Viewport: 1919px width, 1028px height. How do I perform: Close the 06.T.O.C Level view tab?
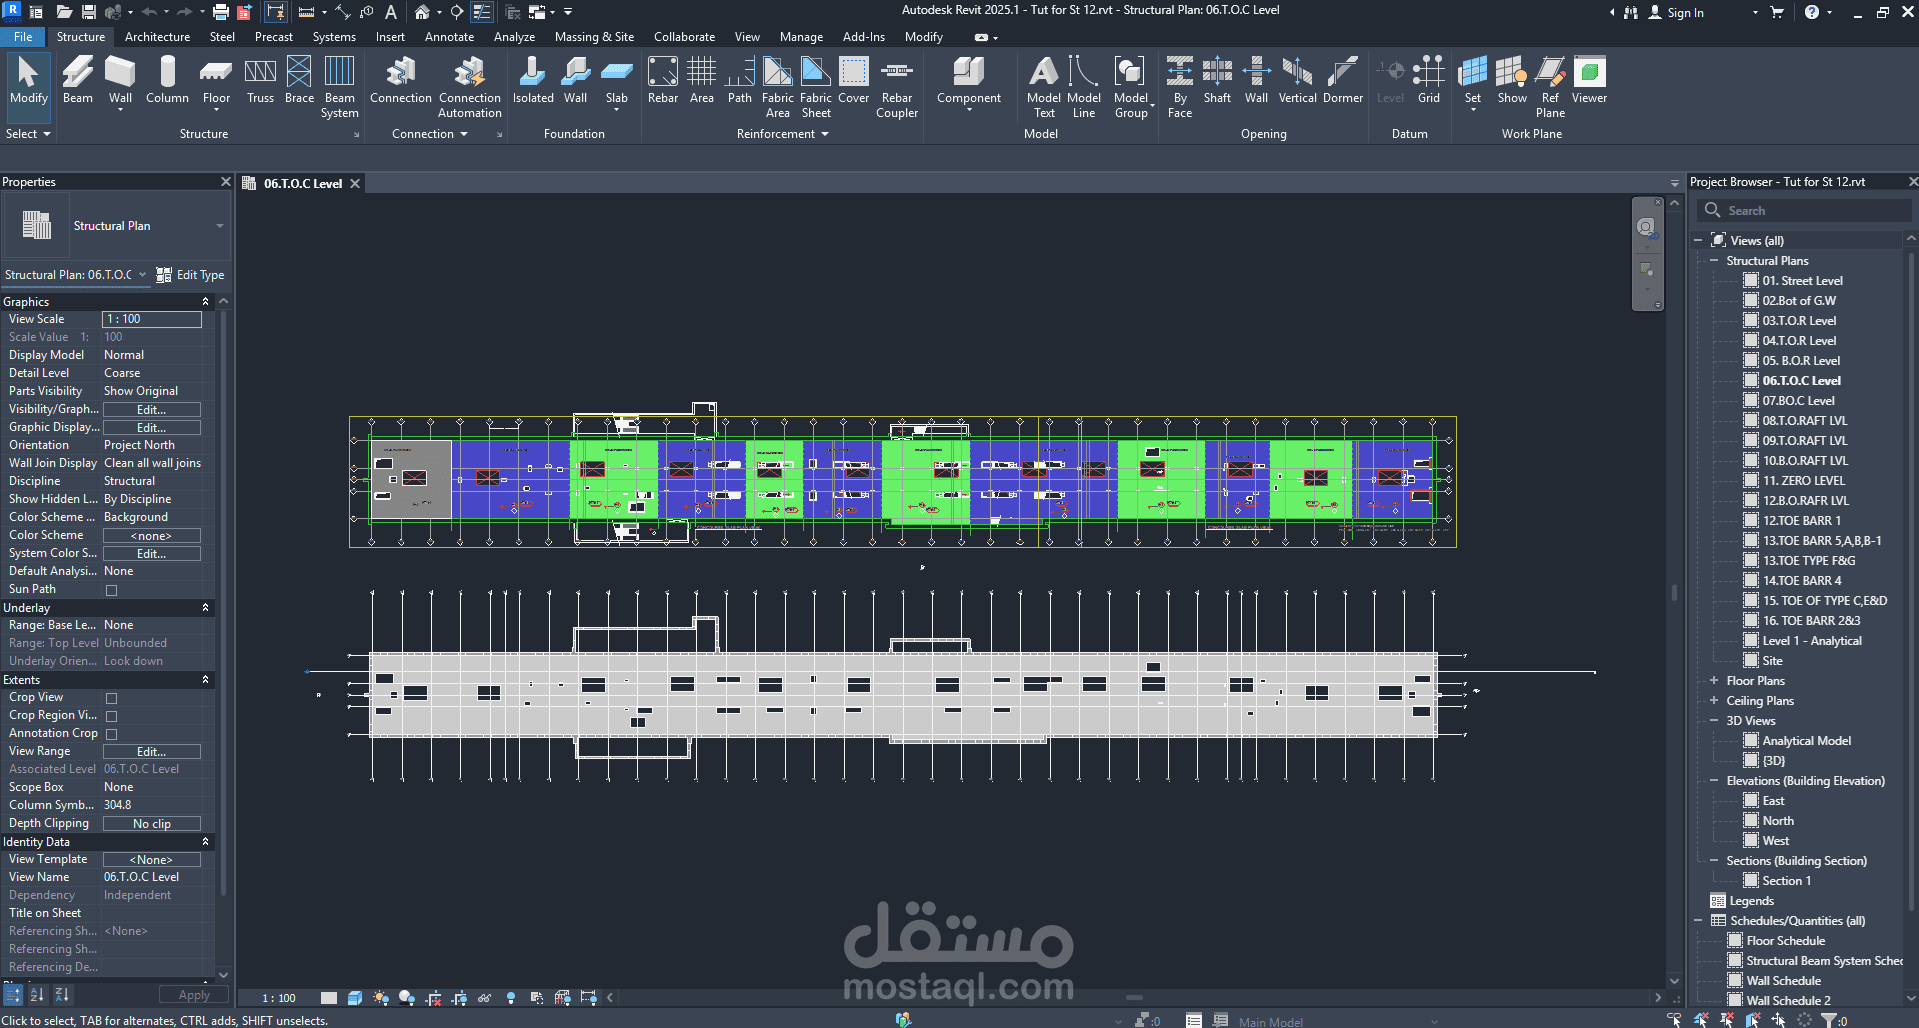click(x=355, y=184)
